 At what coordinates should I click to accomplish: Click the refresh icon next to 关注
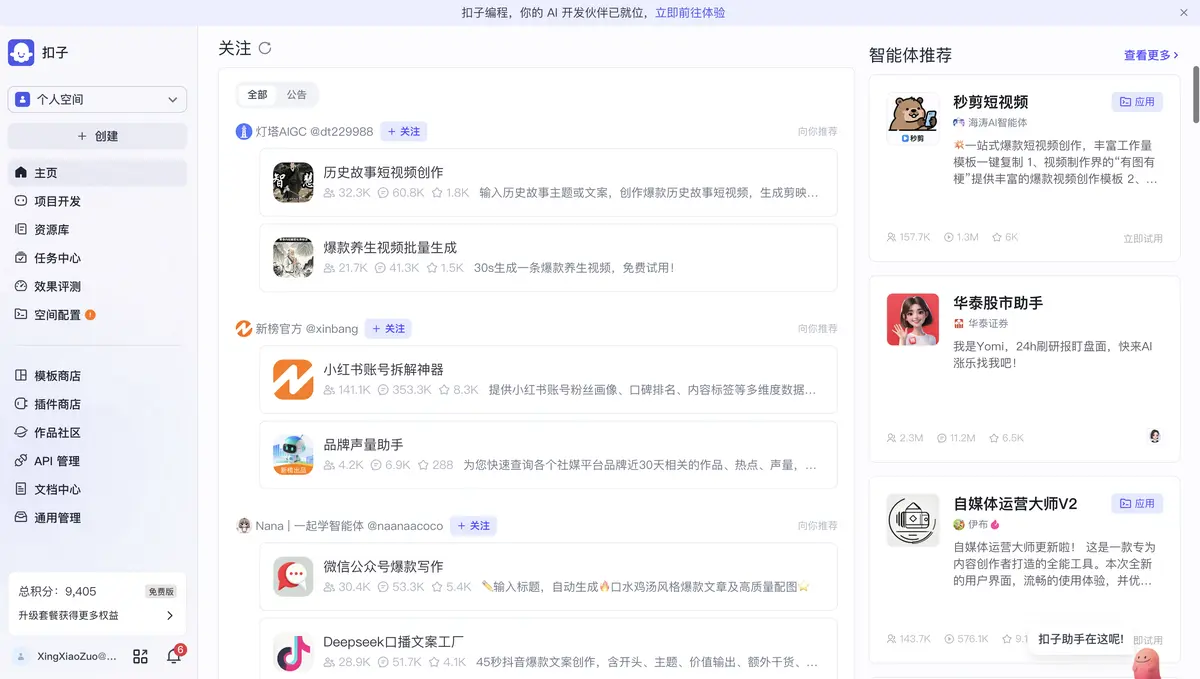265,48
